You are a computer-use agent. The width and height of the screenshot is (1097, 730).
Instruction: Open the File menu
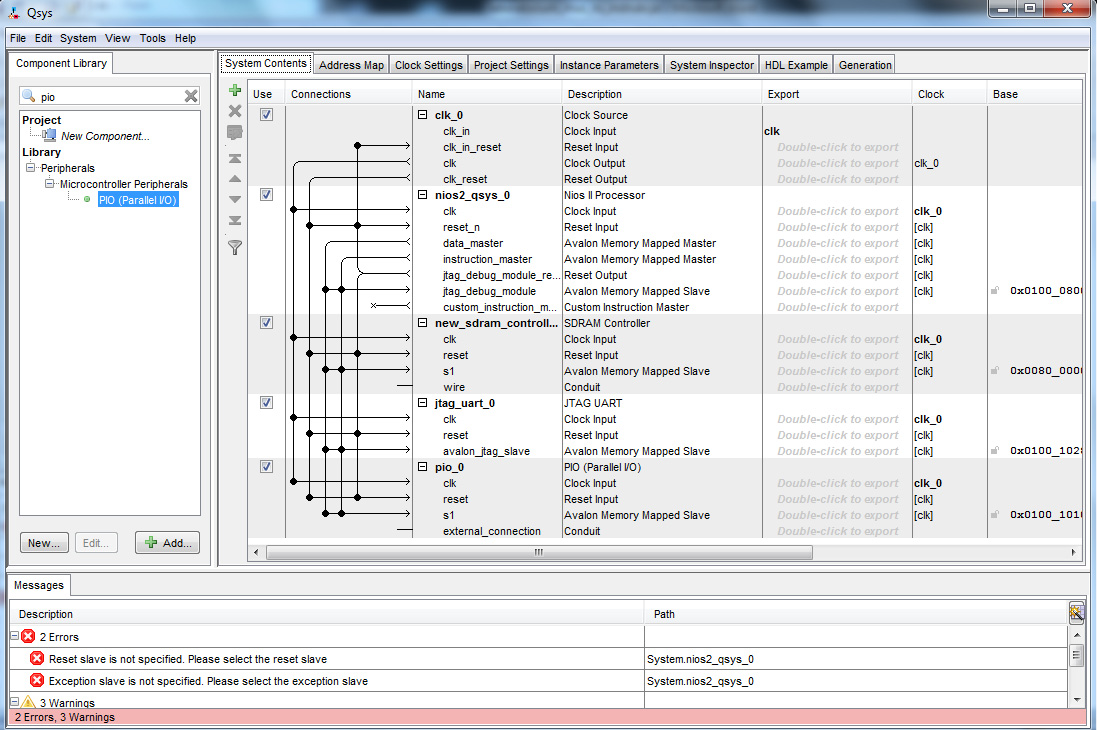[x=17, y=38]
